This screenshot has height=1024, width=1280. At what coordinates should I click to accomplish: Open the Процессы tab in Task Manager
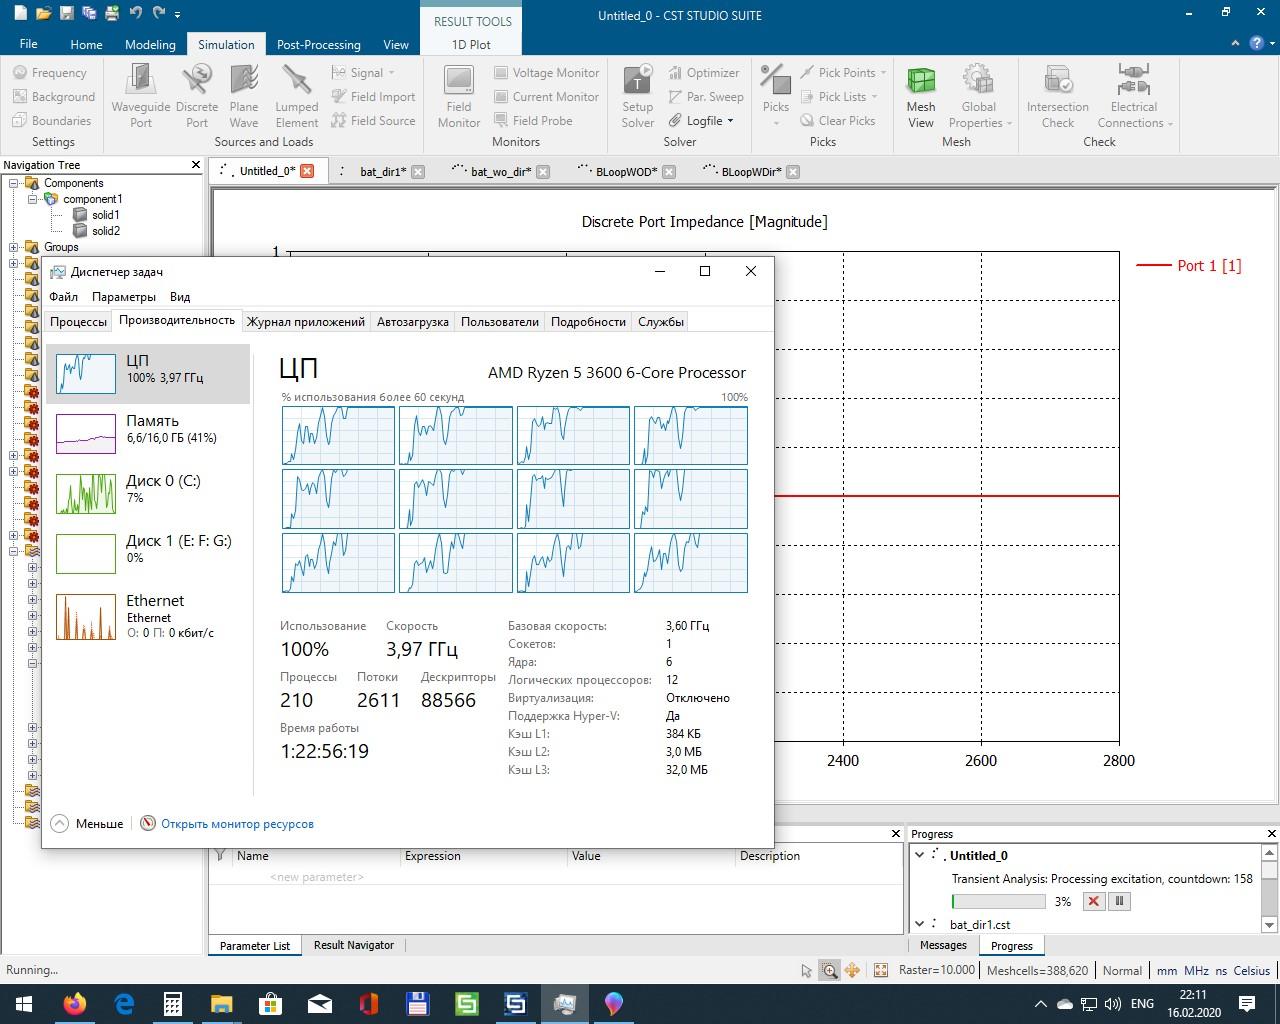(78, 322)
